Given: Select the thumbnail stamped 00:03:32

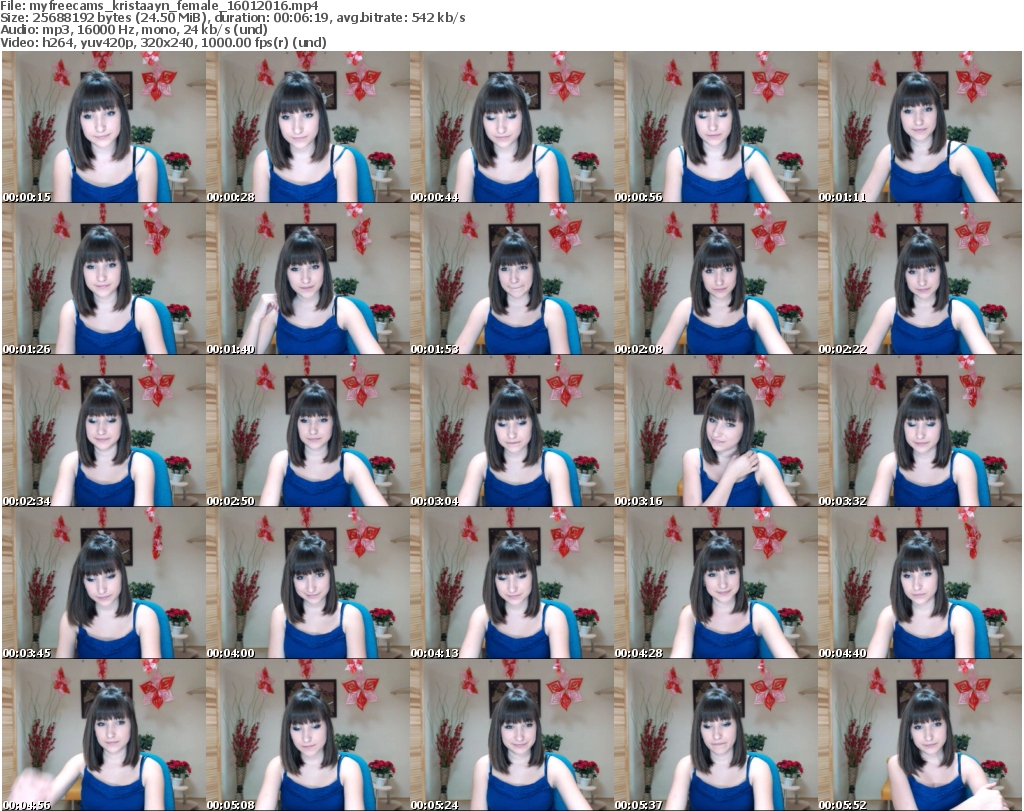Looking at the screenshot, I should coord(920,431).
